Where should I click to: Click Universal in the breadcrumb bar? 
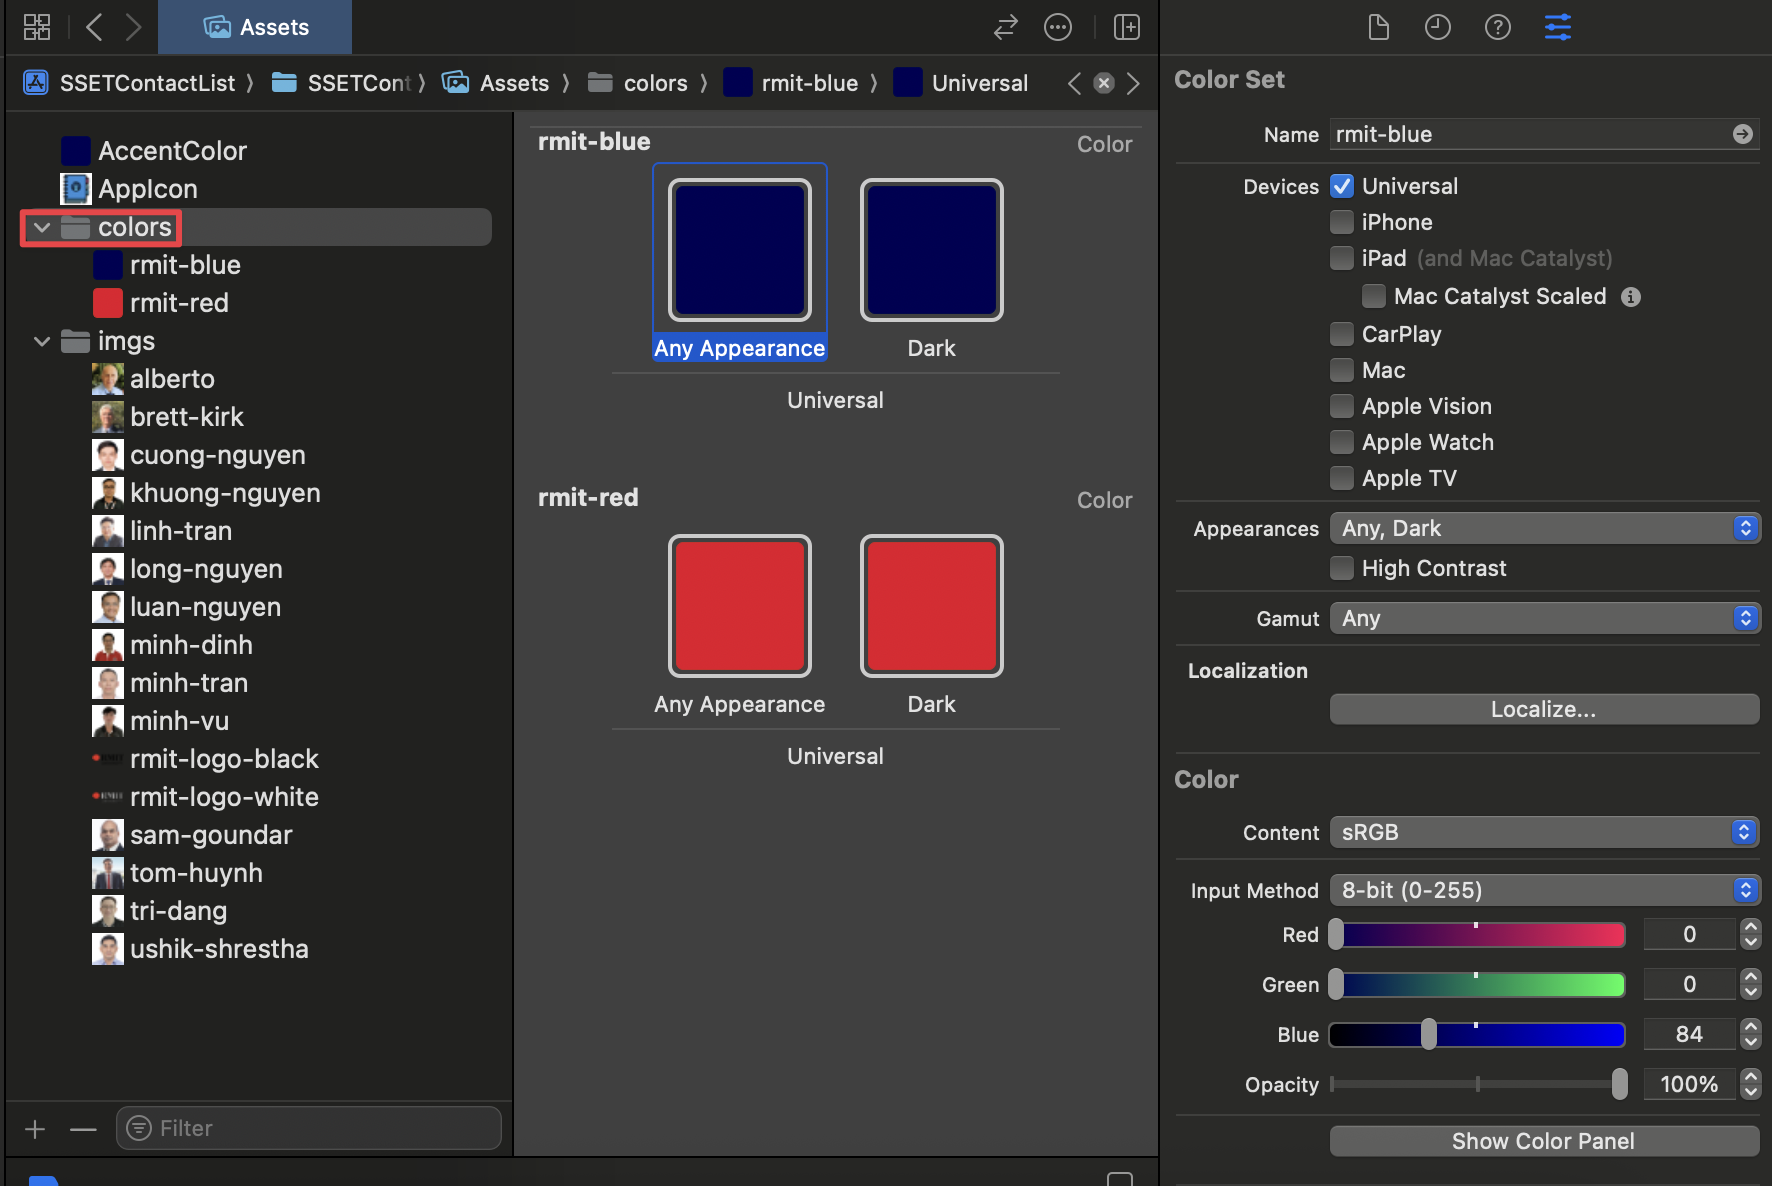coord(978,83)
